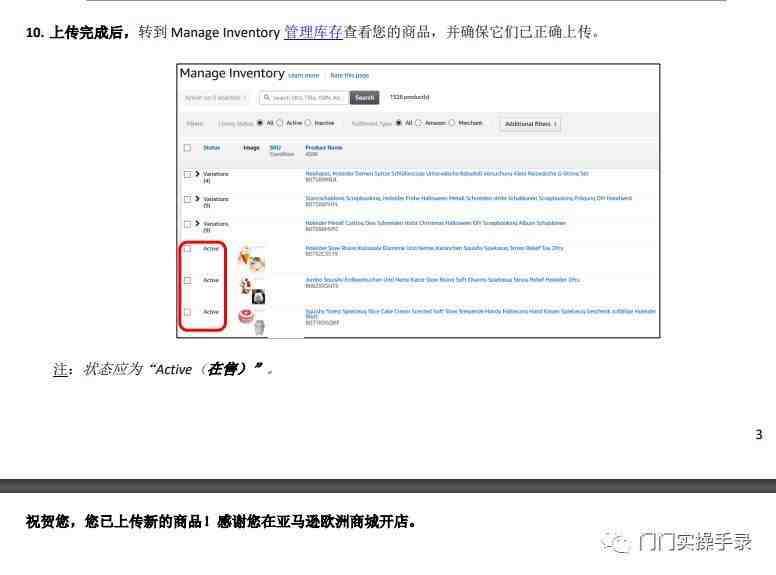
Task: Open the Jumbo Squishy product name link
Action: pos(442,280)
